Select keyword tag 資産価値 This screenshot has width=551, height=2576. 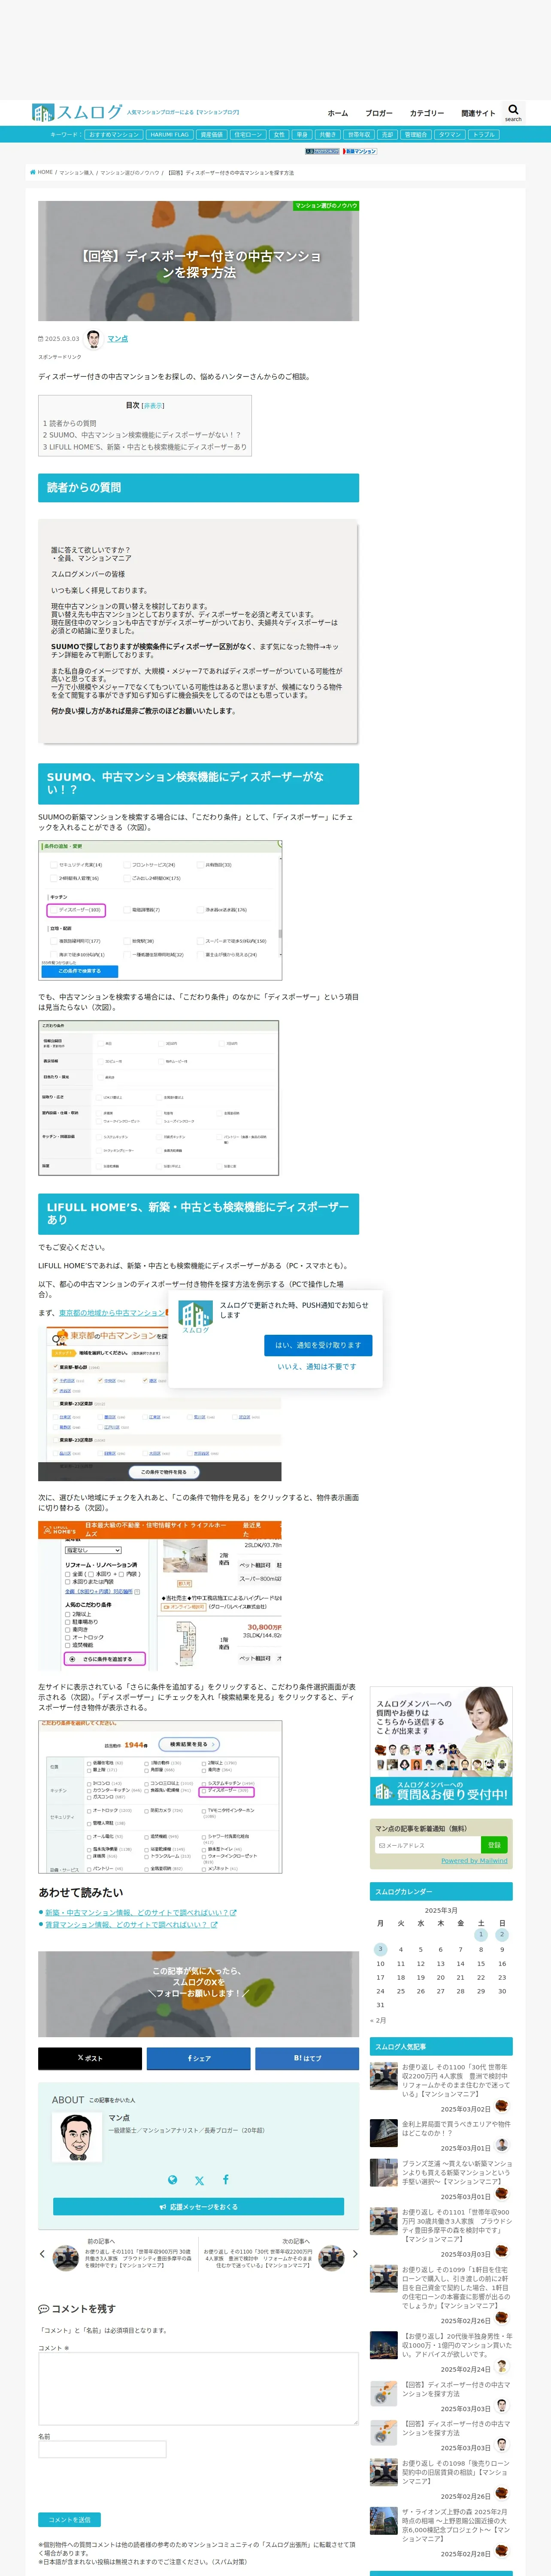click(211, 134)
